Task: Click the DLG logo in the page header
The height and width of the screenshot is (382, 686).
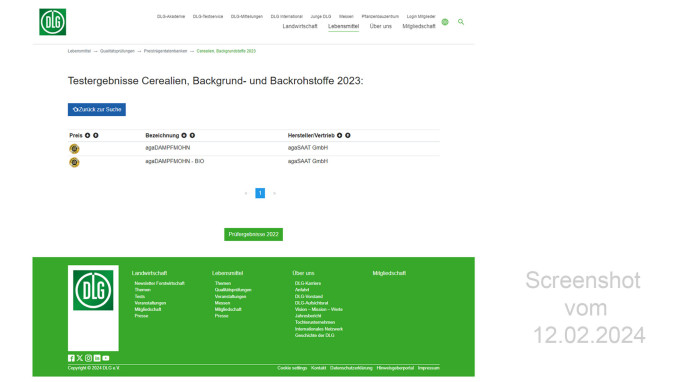Action: click(52, 22)
